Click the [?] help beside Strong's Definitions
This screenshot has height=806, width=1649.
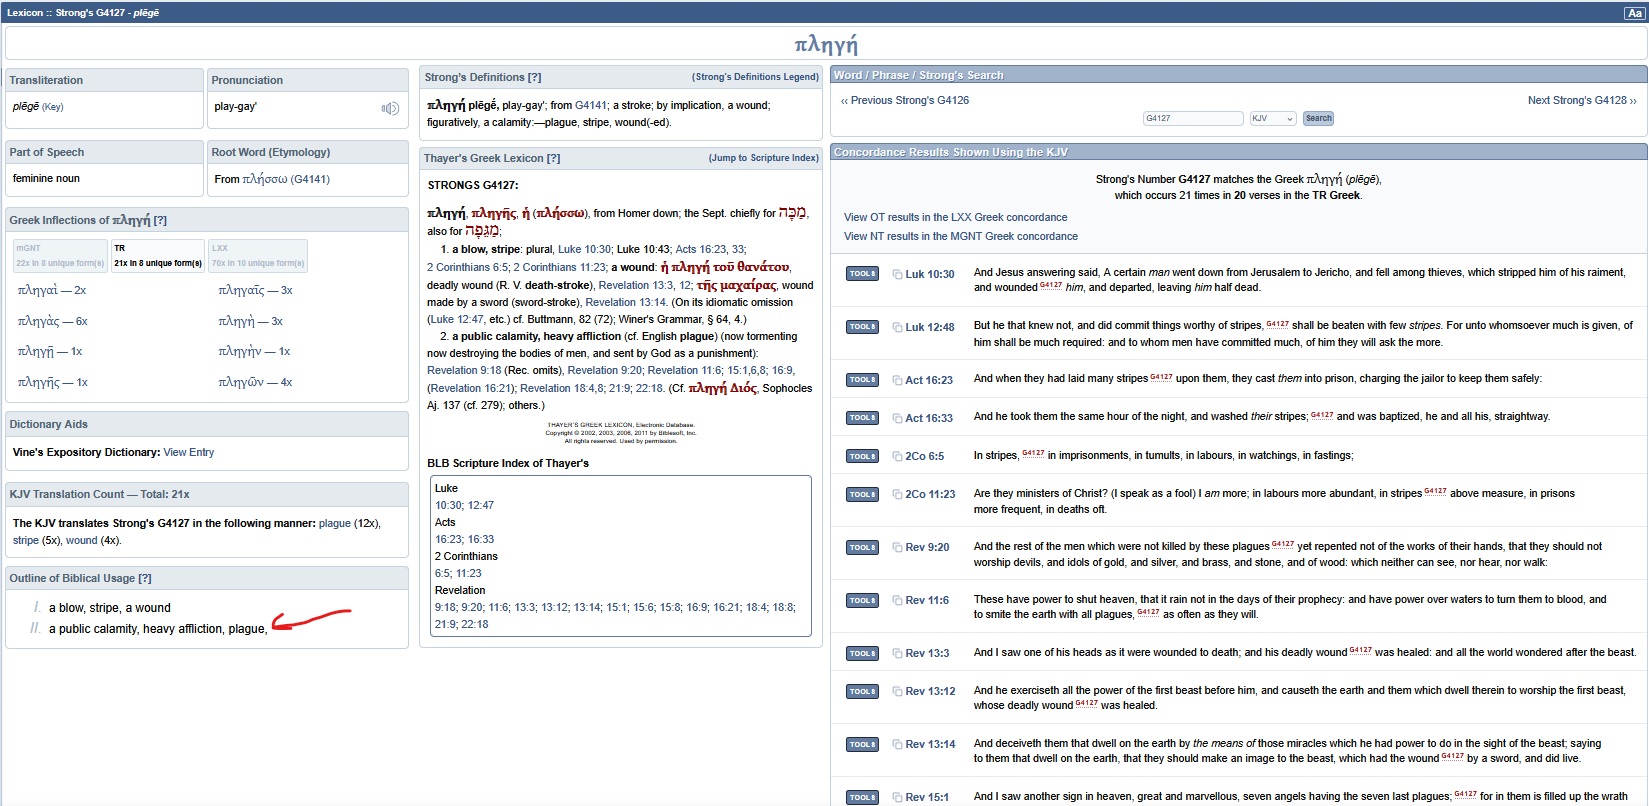[x=534, y=77]
